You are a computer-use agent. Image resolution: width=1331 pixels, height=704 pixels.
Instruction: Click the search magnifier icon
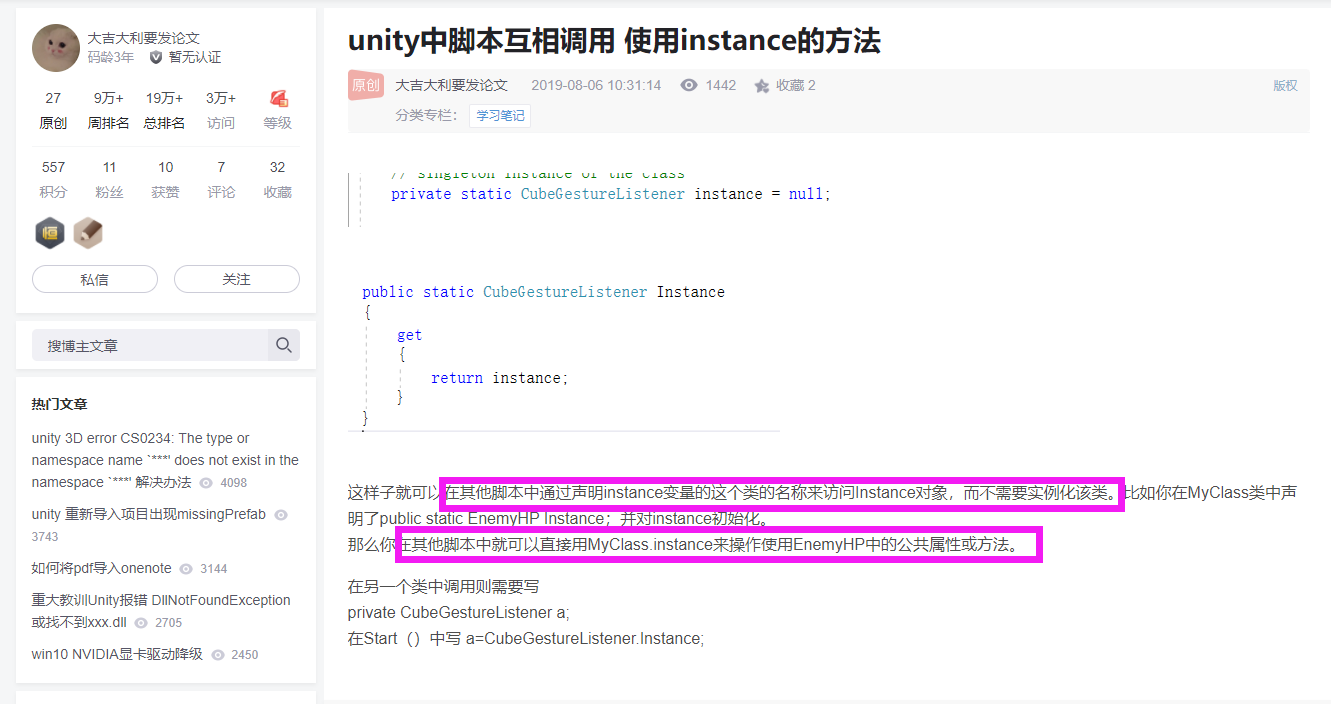point(284,344)
